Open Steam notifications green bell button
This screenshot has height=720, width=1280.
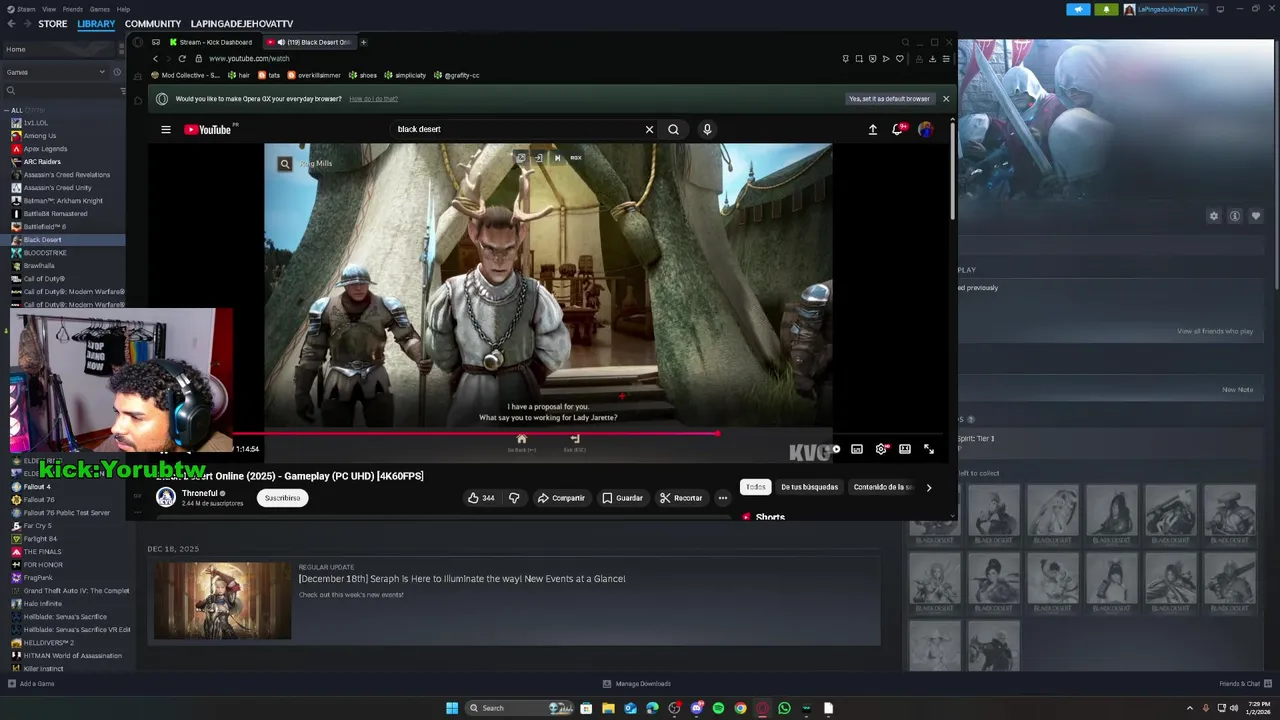coord(1106,9)
